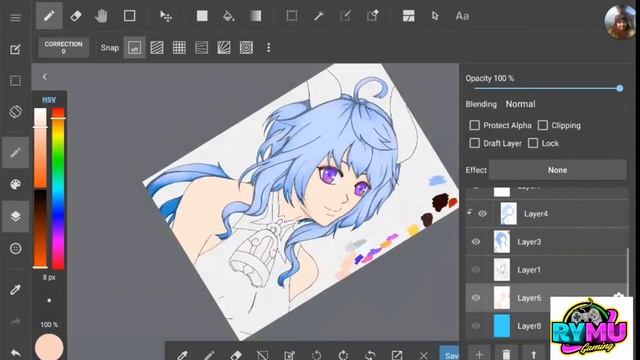Enable concentric circle snap guide

pos(246,48)
